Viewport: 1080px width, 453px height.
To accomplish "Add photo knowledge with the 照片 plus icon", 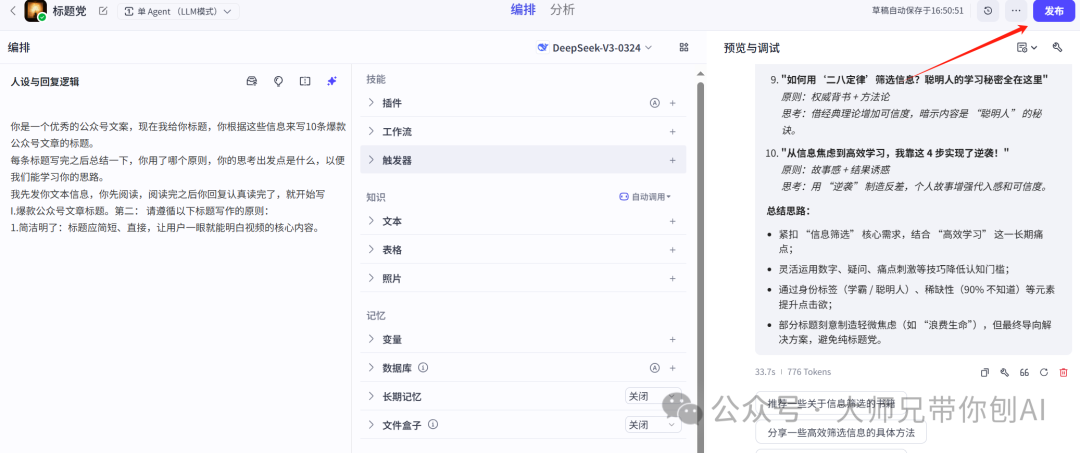I will coord(673,279).
